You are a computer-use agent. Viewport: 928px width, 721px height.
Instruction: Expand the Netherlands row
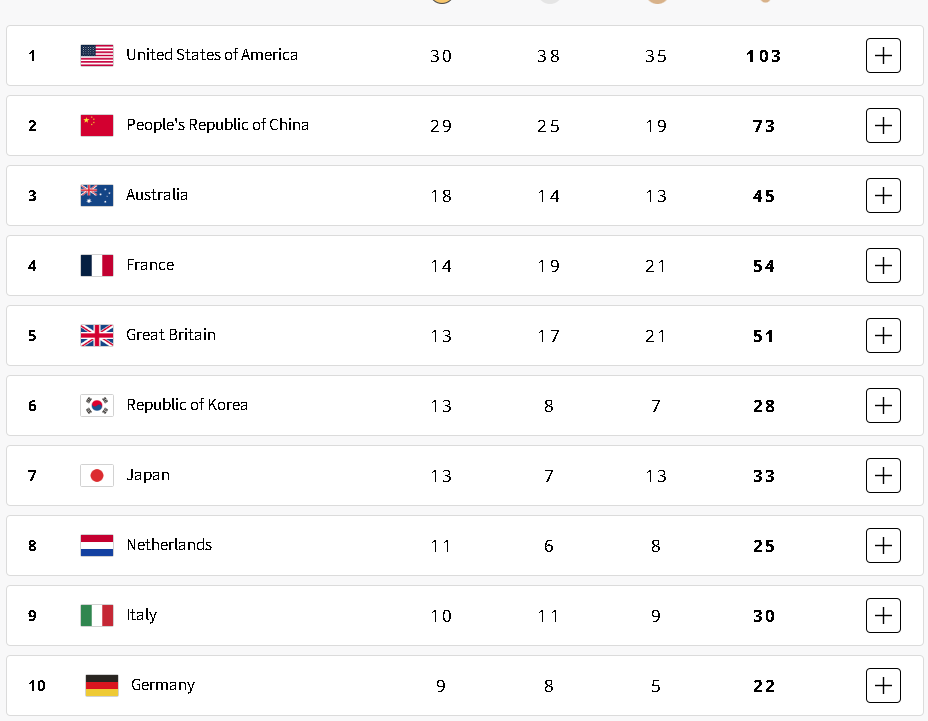click(883, 545)
